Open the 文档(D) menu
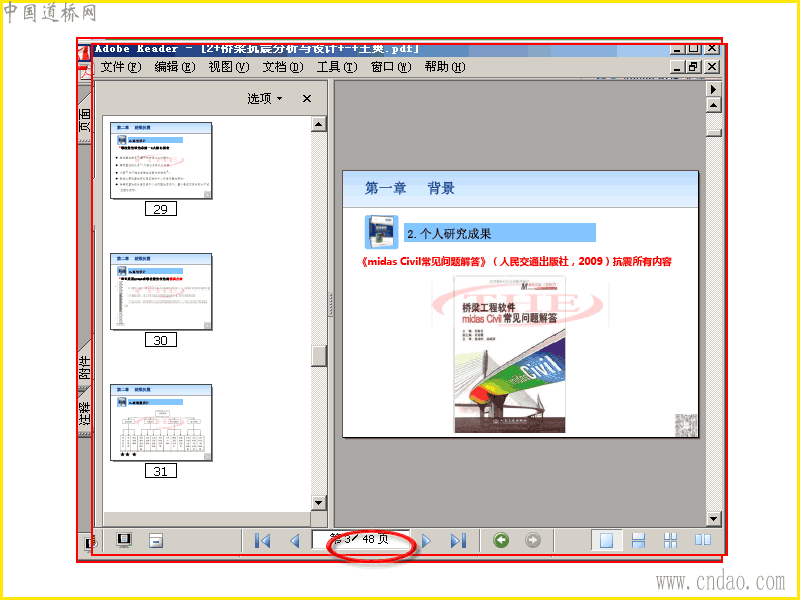The image size is (800, 600). point(283,67)
